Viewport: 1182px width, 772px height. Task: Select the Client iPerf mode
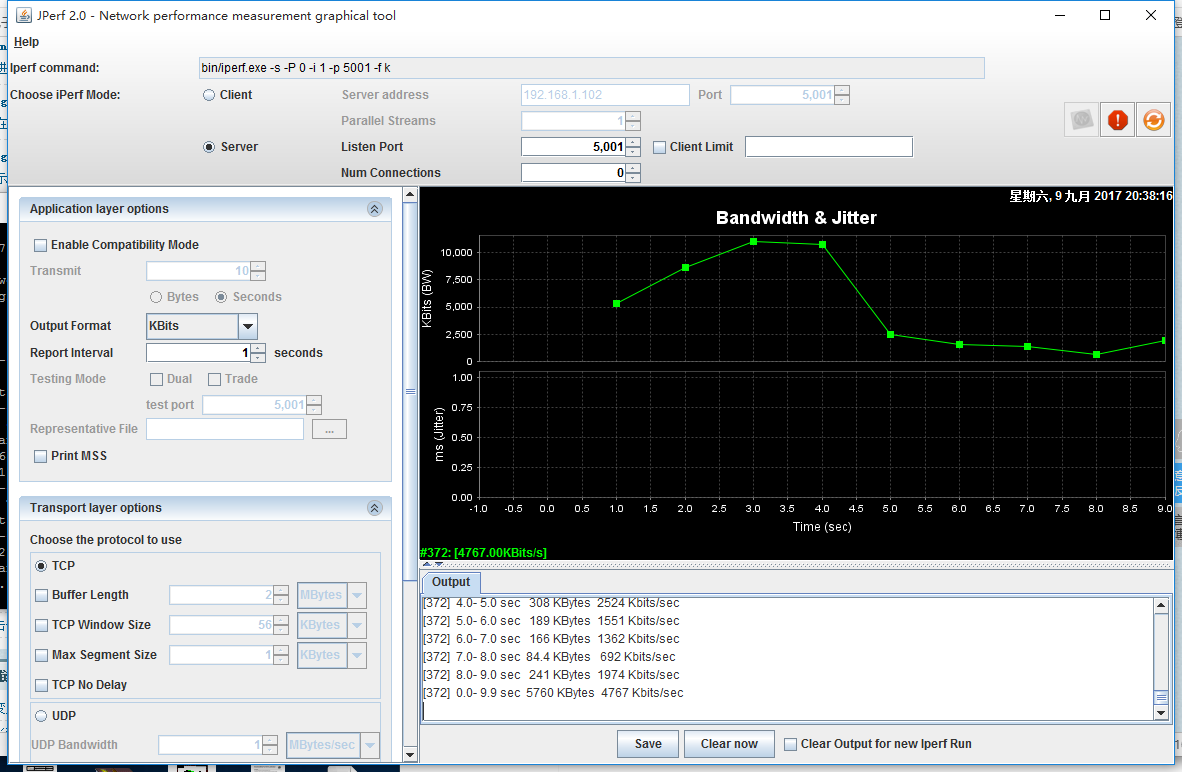coord(209,95)
